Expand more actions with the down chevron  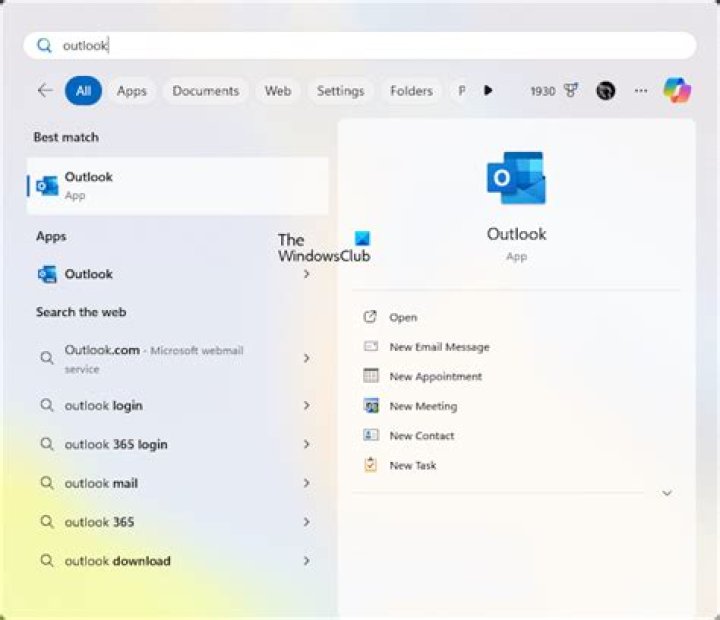(667, 493)
